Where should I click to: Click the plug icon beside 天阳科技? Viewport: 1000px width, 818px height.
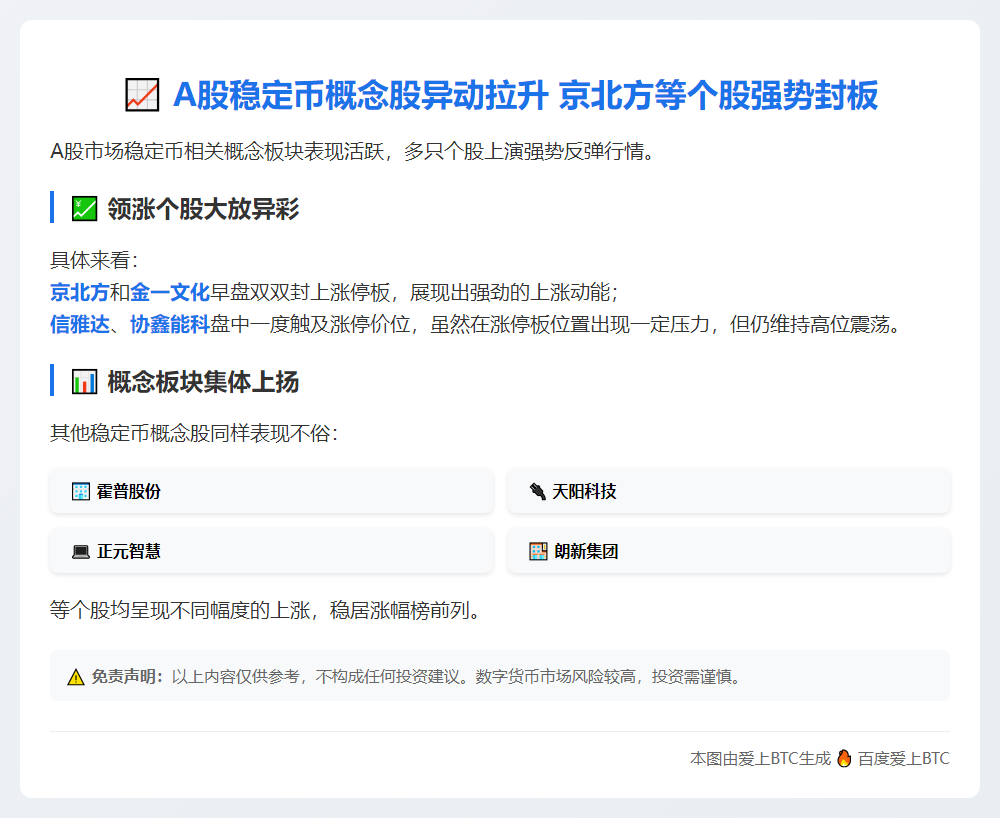pyautogui.click(x=538, y=492)
